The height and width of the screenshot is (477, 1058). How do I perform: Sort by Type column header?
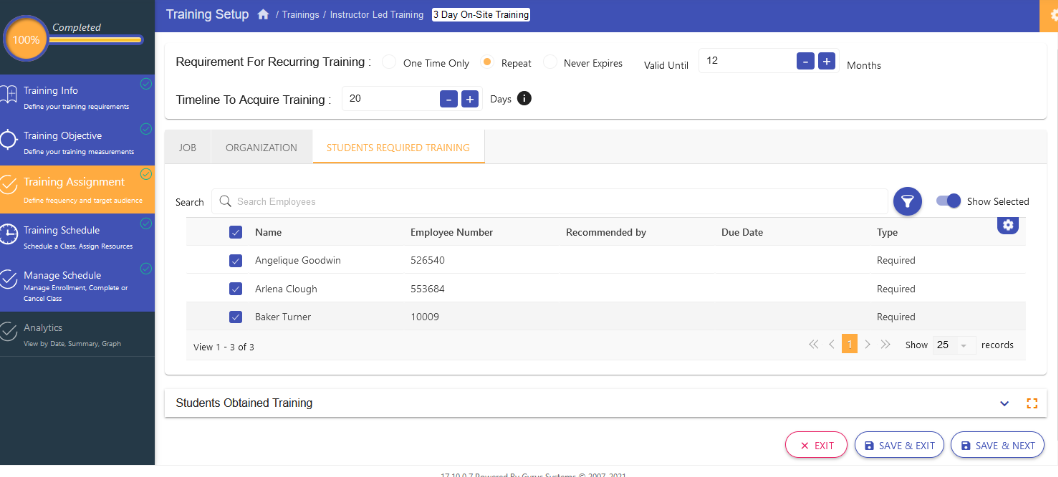coord(887,232)
